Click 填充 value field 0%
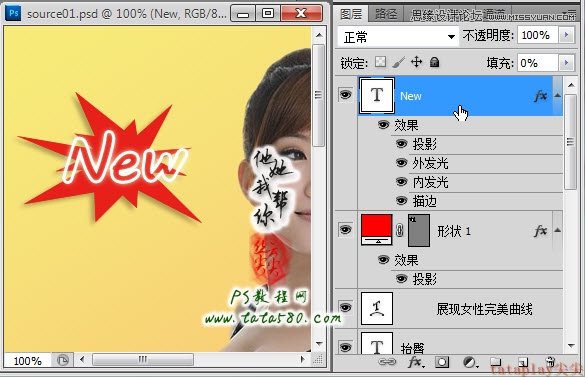 point(537,63)
